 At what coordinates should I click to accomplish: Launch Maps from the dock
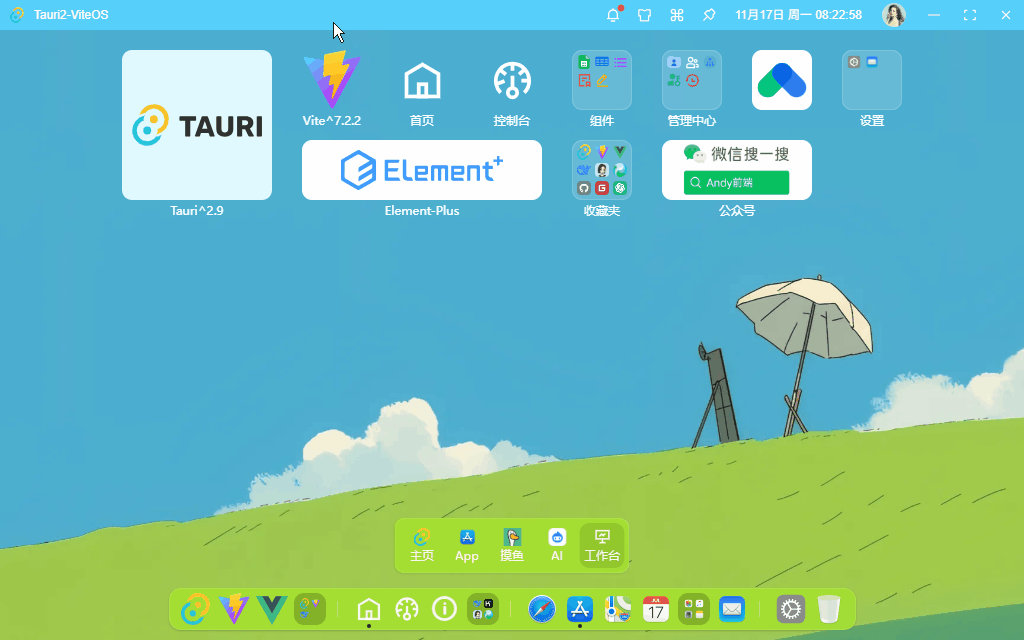[x=618, y=609]
